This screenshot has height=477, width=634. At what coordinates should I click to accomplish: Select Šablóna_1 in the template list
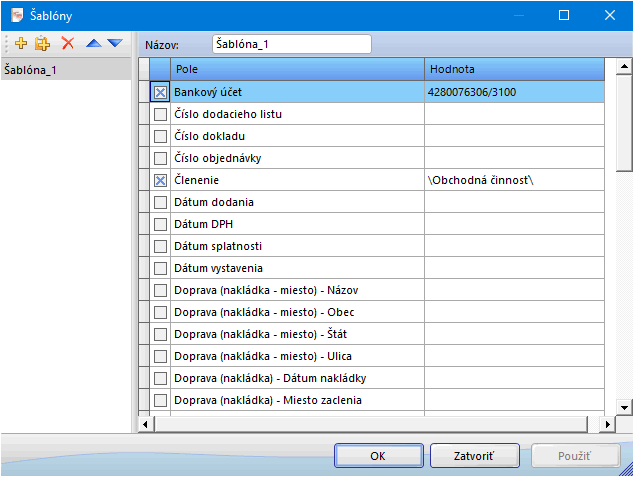(31, 70)
